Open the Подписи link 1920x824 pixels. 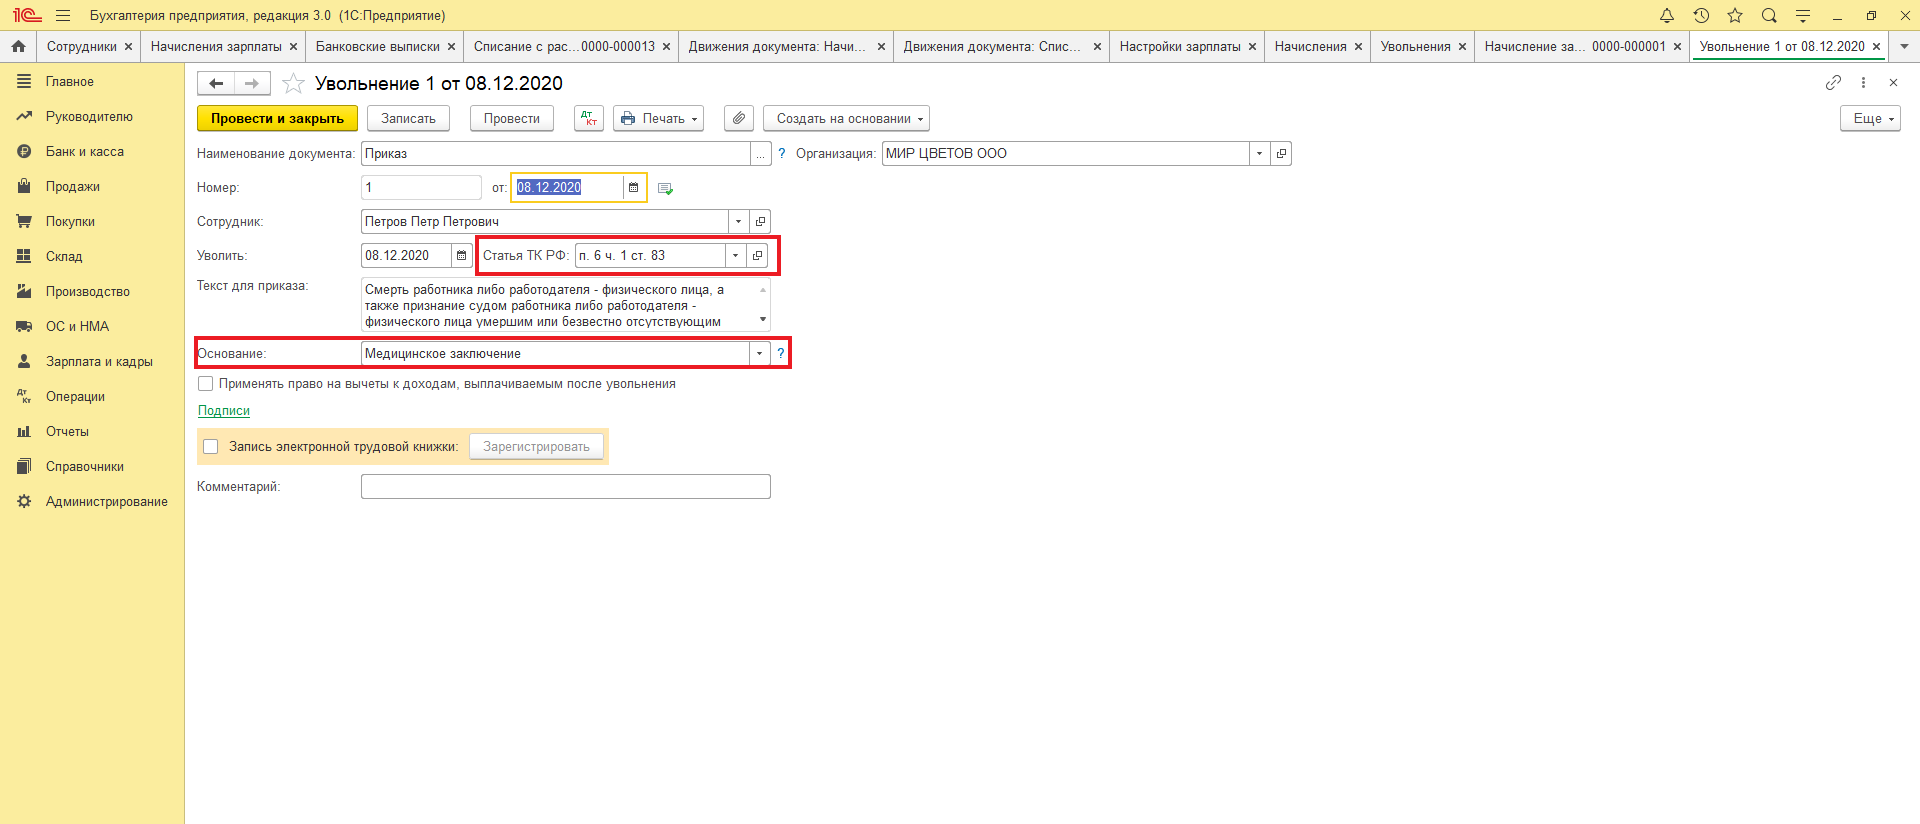pos(224,411)
